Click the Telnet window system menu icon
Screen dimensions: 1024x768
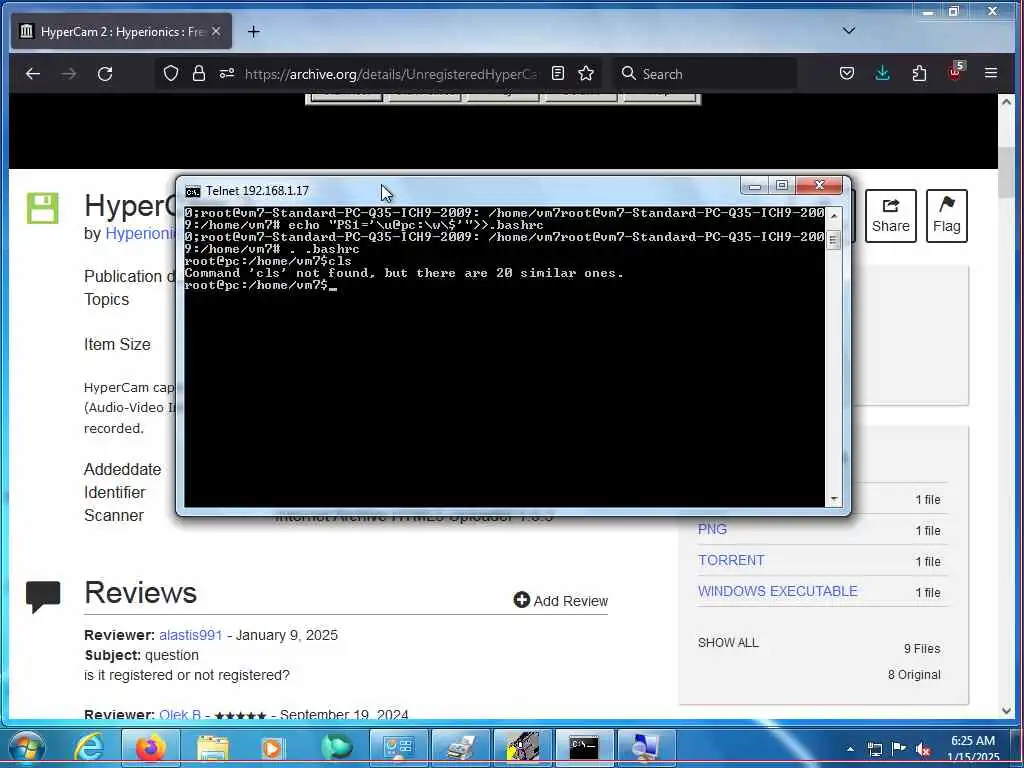tap(193, 191)
